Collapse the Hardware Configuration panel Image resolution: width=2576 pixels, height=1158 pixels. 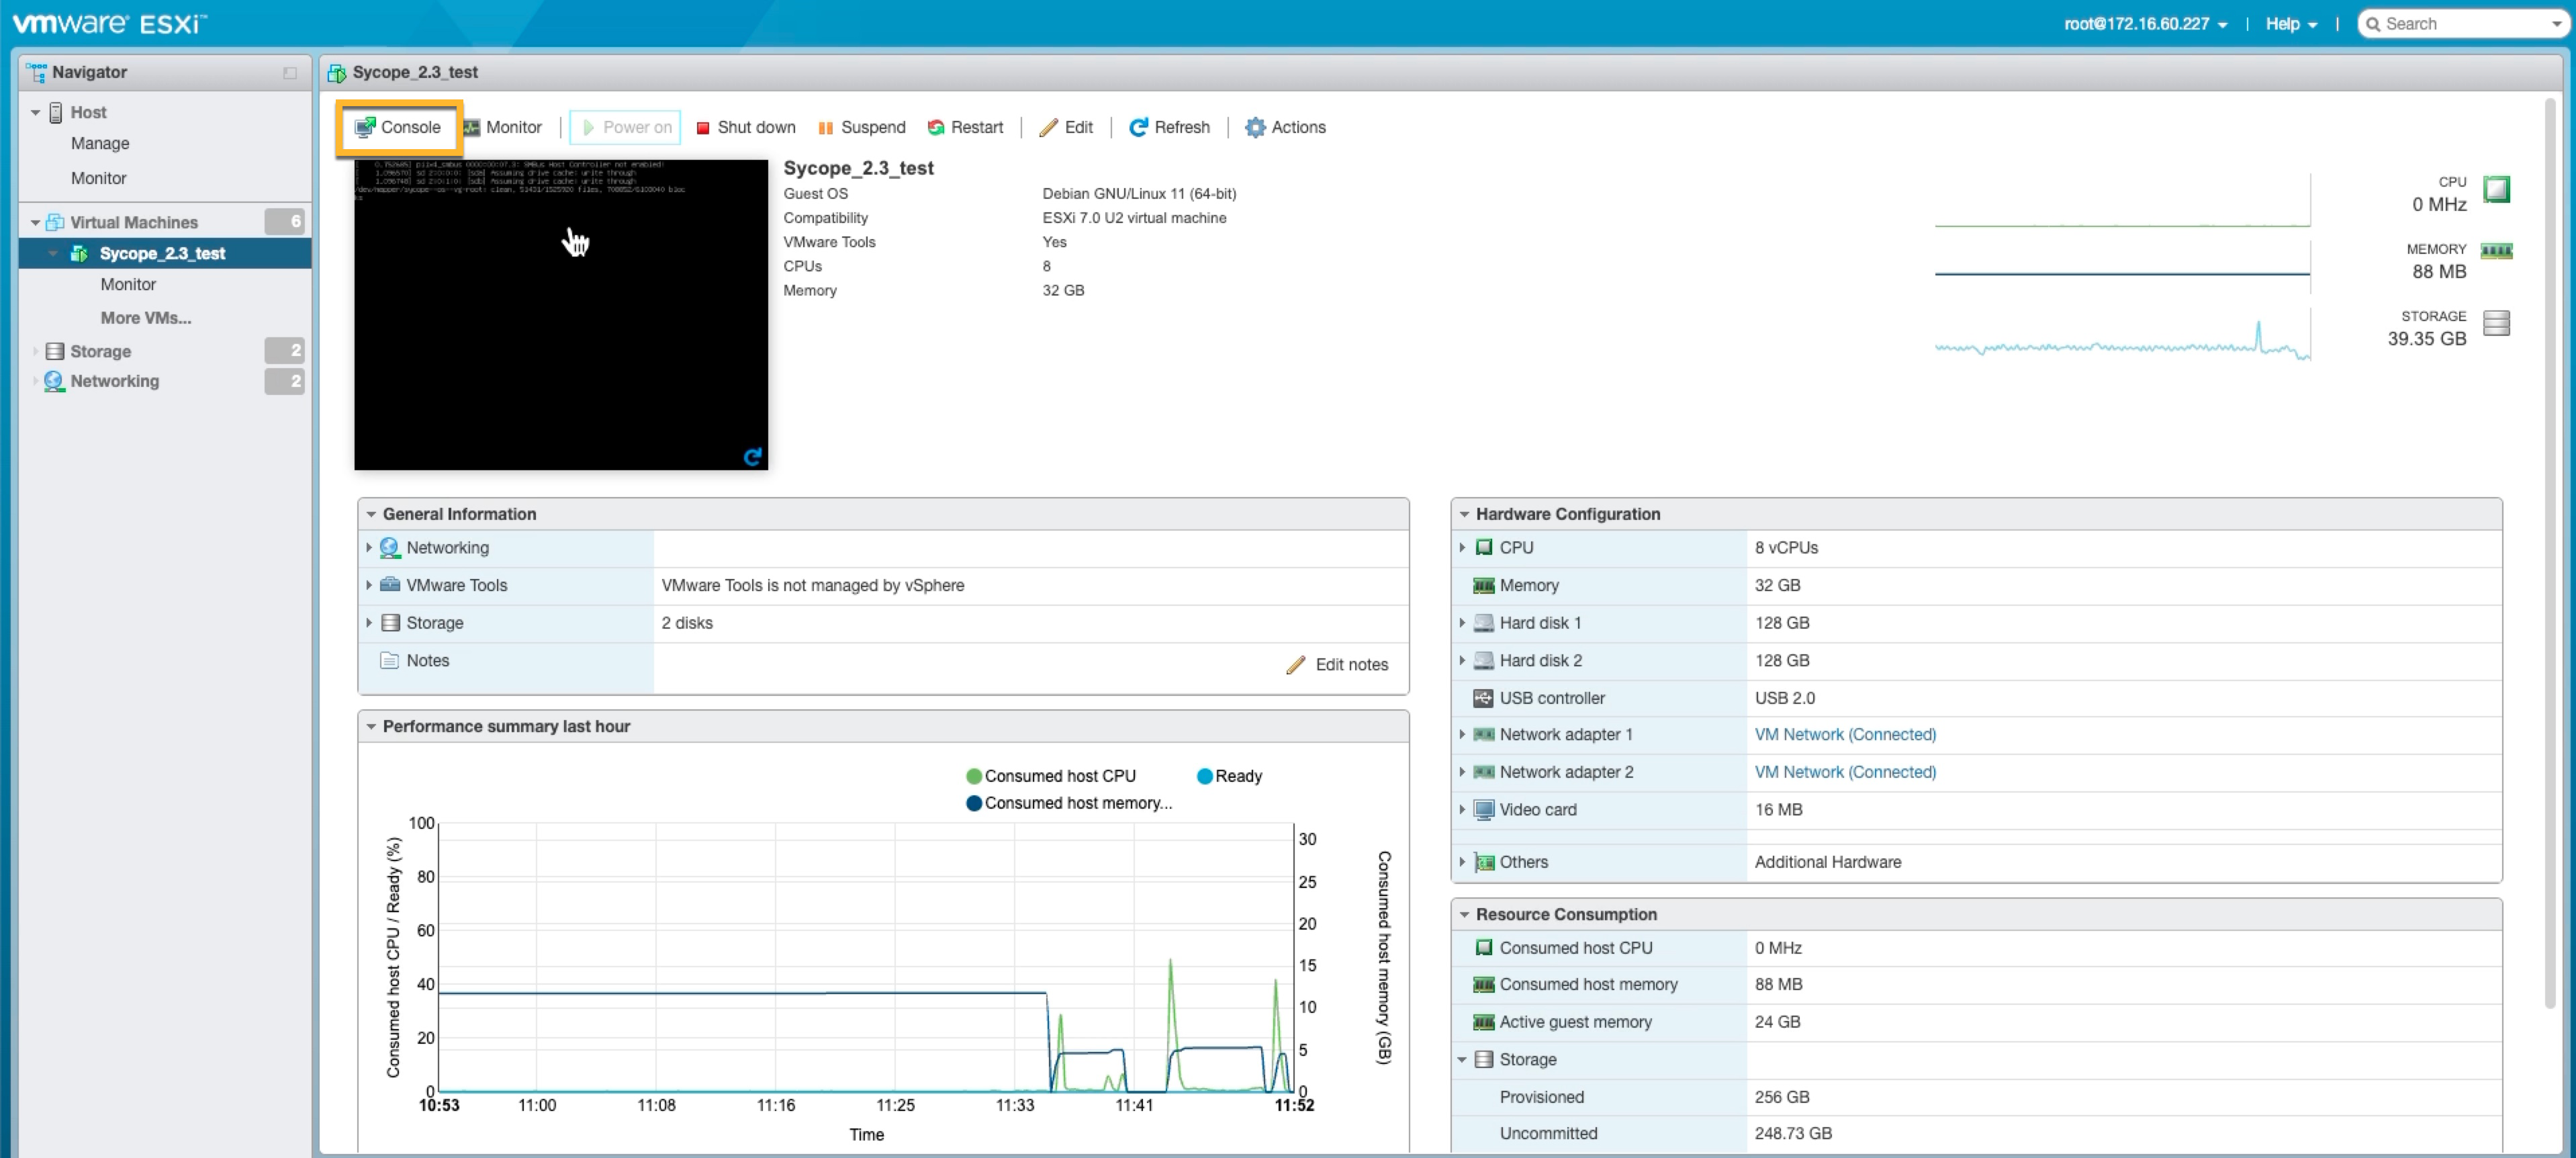1464,514
